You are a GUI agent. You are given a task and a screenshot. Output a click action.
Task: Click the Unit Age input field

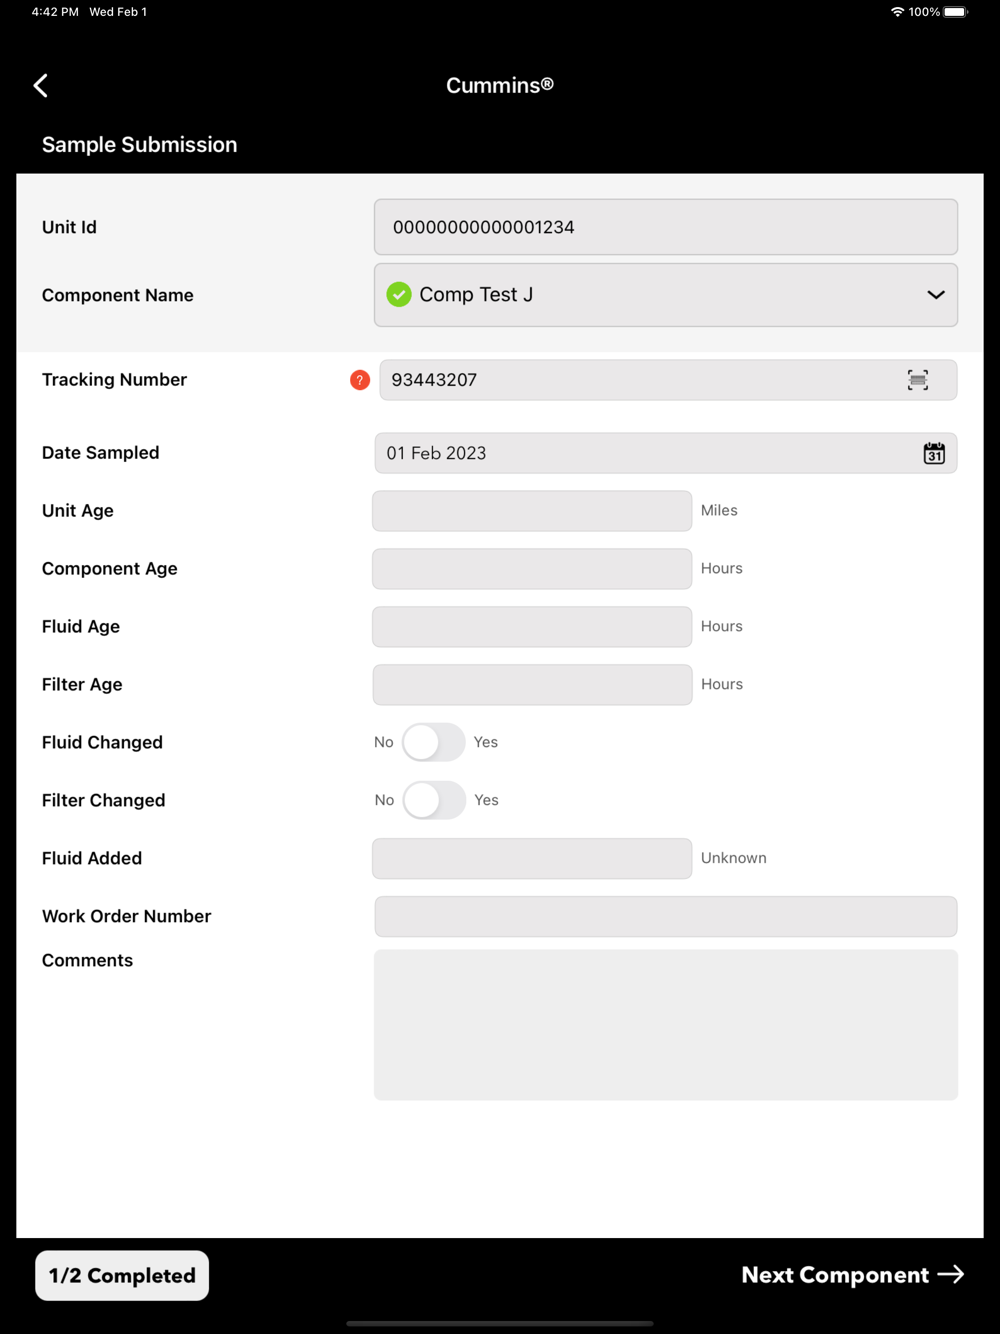pyautogui.click(x=532, y=511)
